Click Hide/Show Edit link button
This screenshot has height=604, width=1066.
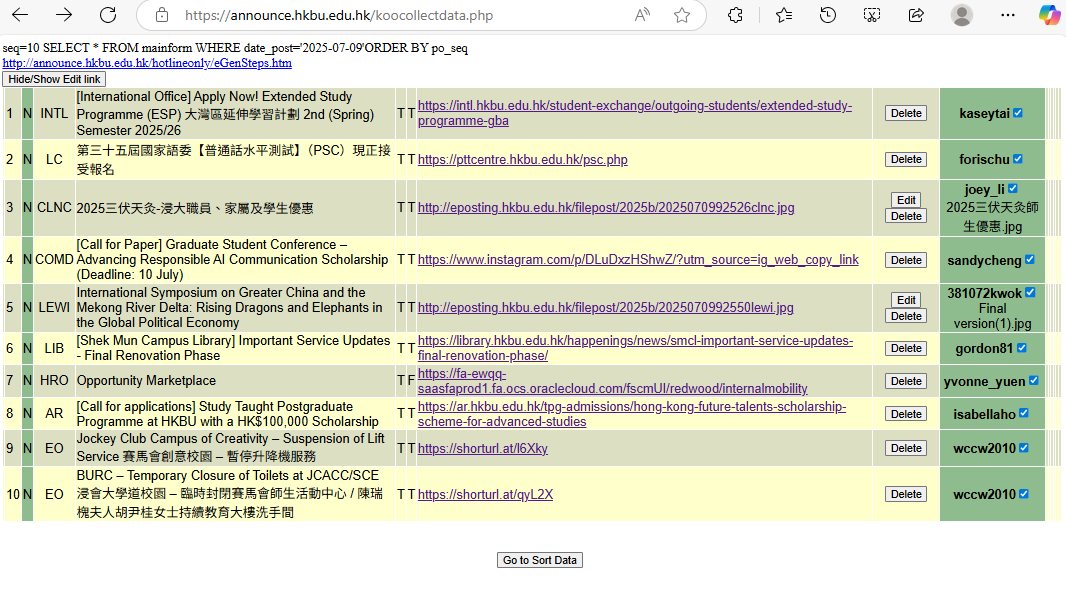tap(54, 79)
